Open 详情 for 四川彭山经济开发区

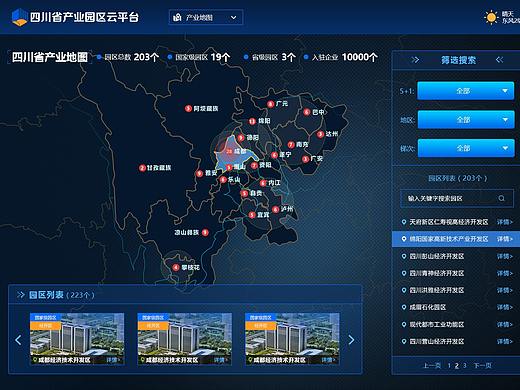(x=504, y=256)
